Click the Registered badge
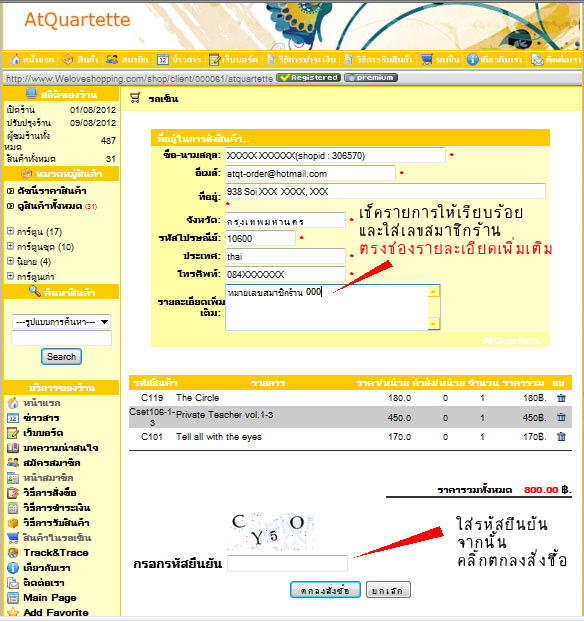 coord(309,78)
